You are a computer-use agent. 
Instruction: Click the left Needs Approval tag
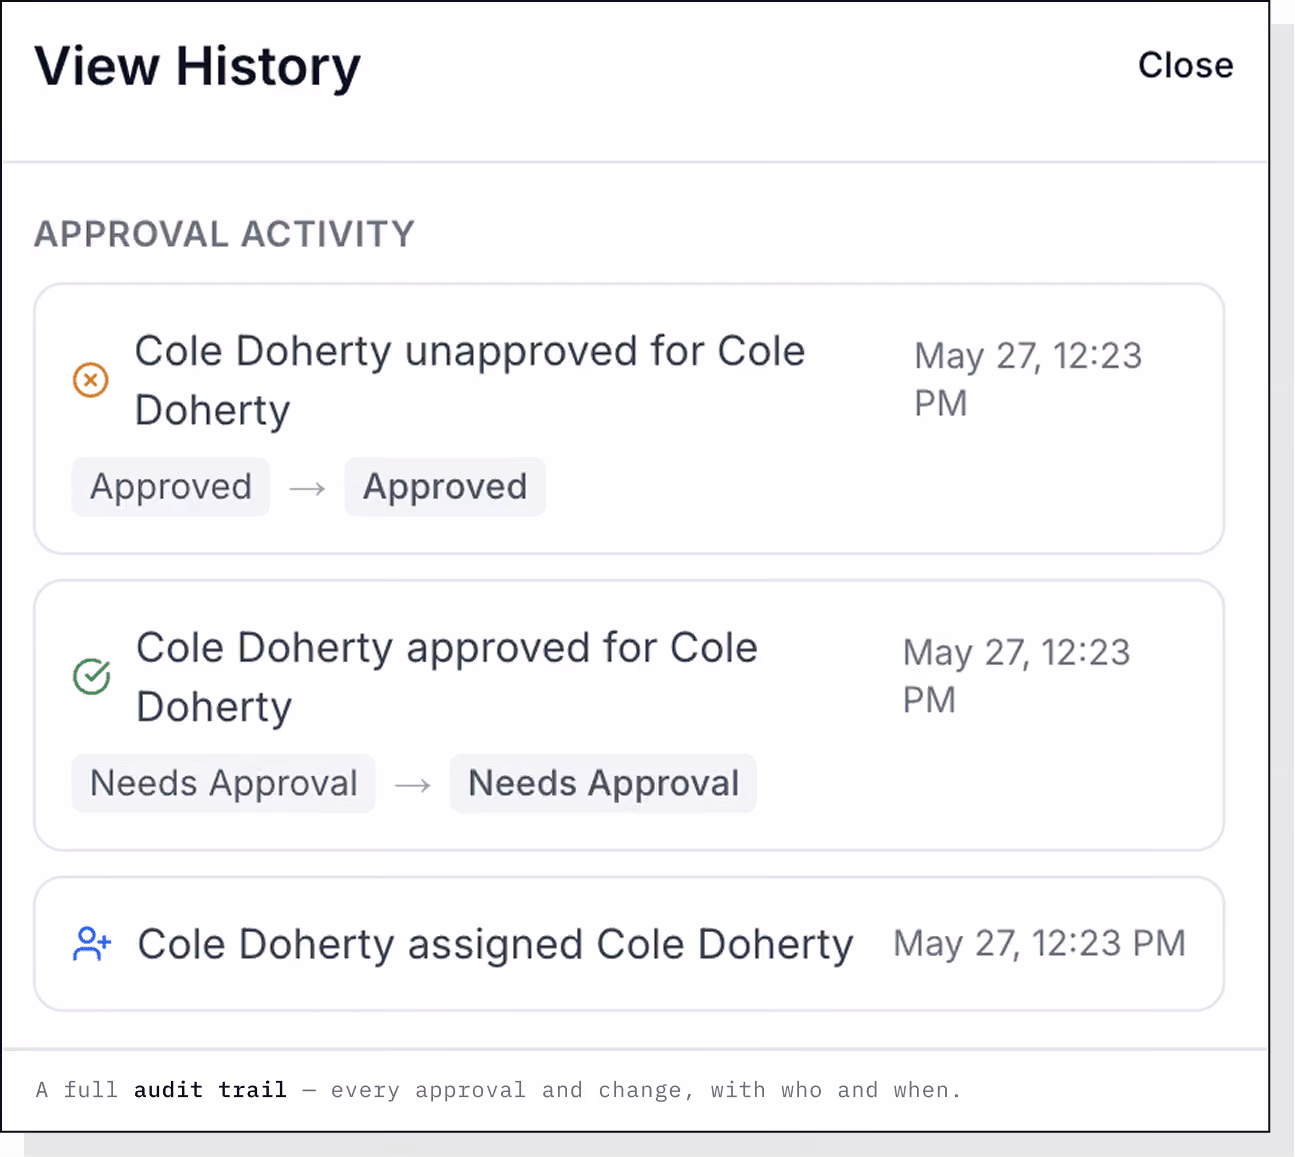point(224,783)
